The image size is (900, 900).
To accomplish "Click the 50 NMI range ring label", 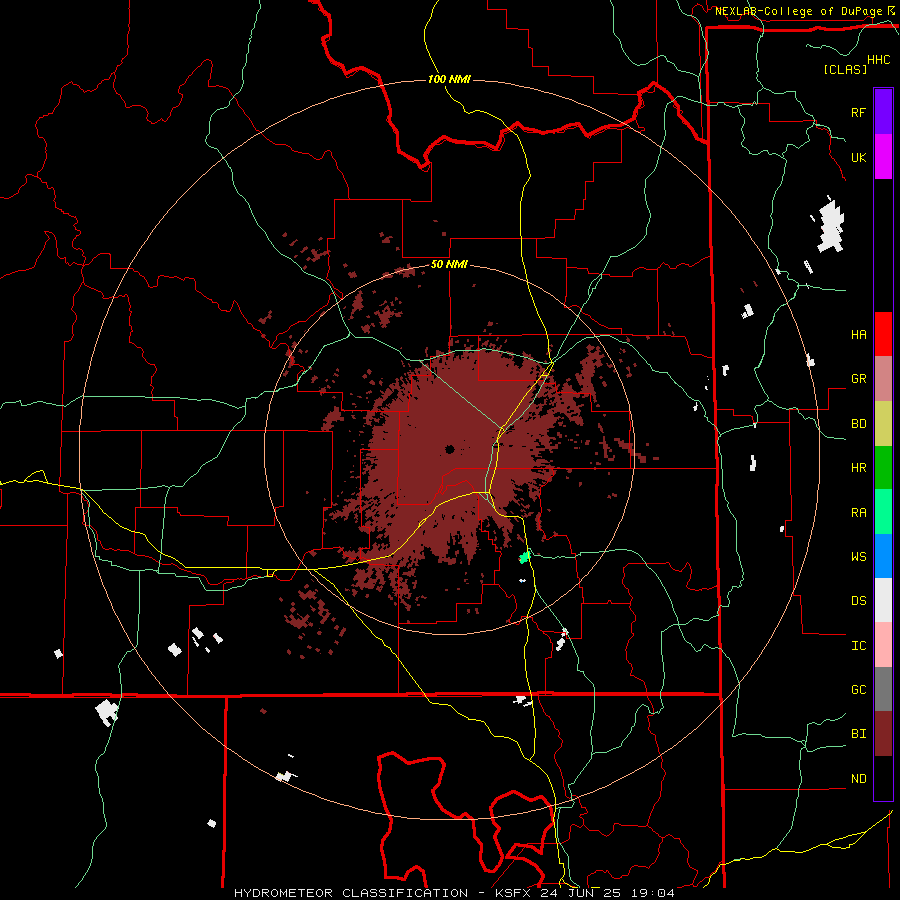I will point(449,264).
